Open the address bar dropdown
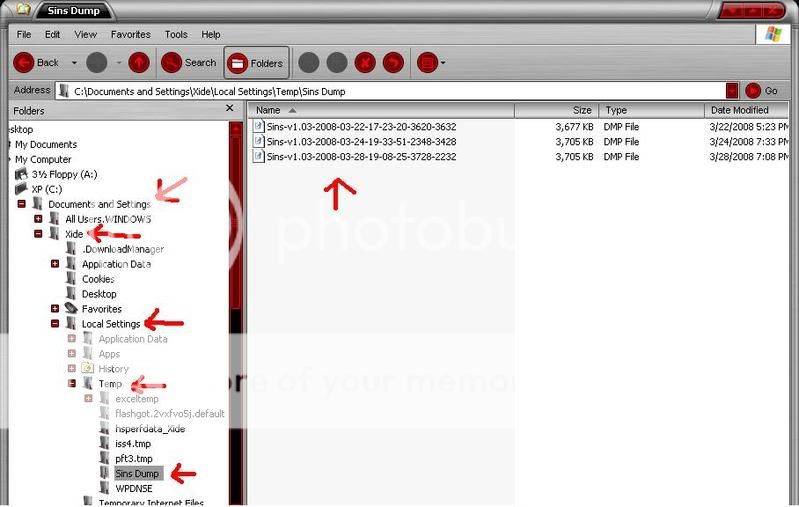Image resolution: width=799 pixels, height=507 pixels. click(732, 91)
